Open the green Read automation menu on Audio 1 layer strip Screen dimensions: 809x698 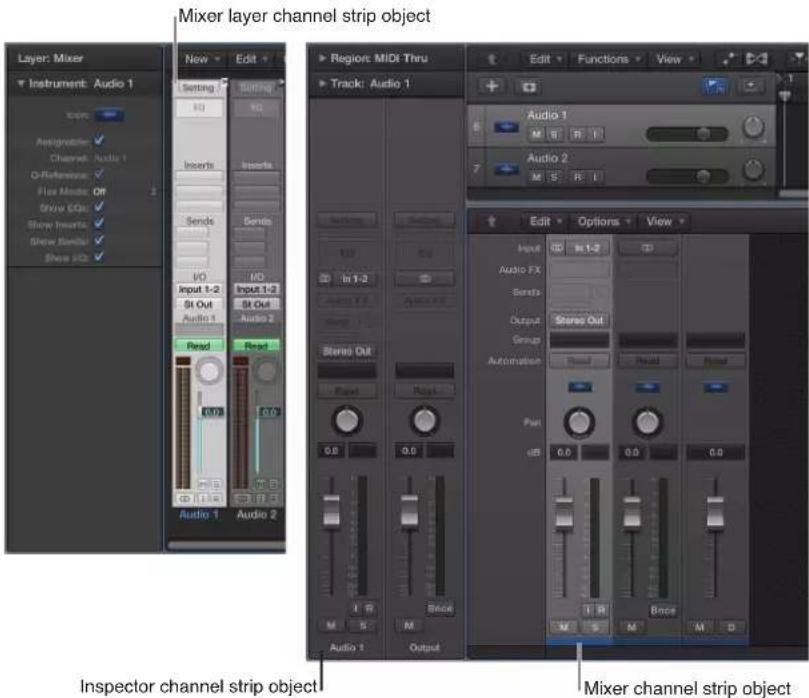click(x=199, y=346)
